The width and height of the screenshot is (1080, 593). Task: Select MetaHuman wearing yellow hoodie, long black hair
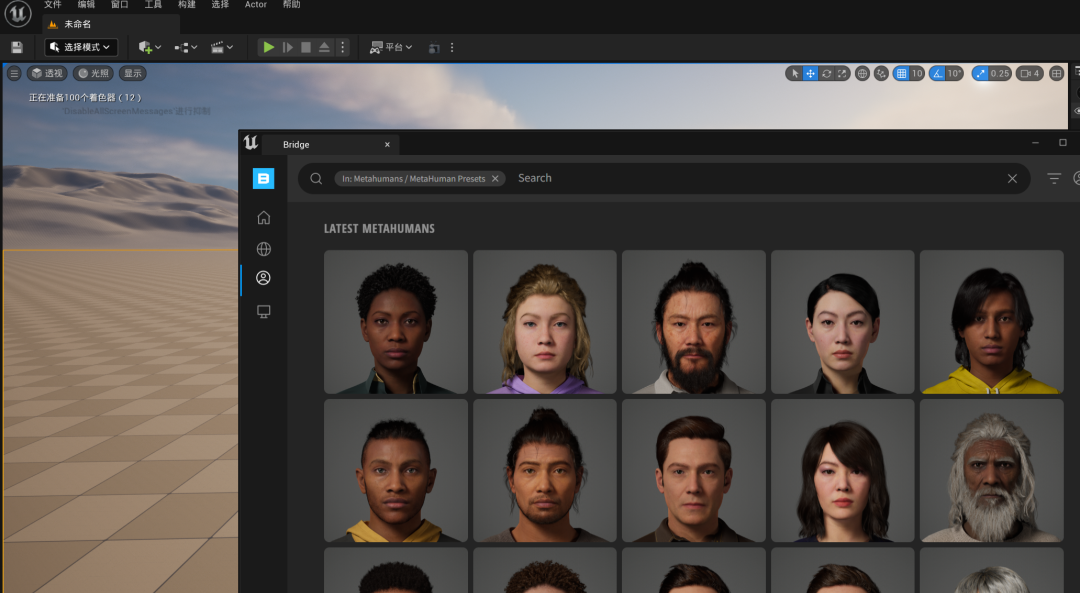pos(991,322)
